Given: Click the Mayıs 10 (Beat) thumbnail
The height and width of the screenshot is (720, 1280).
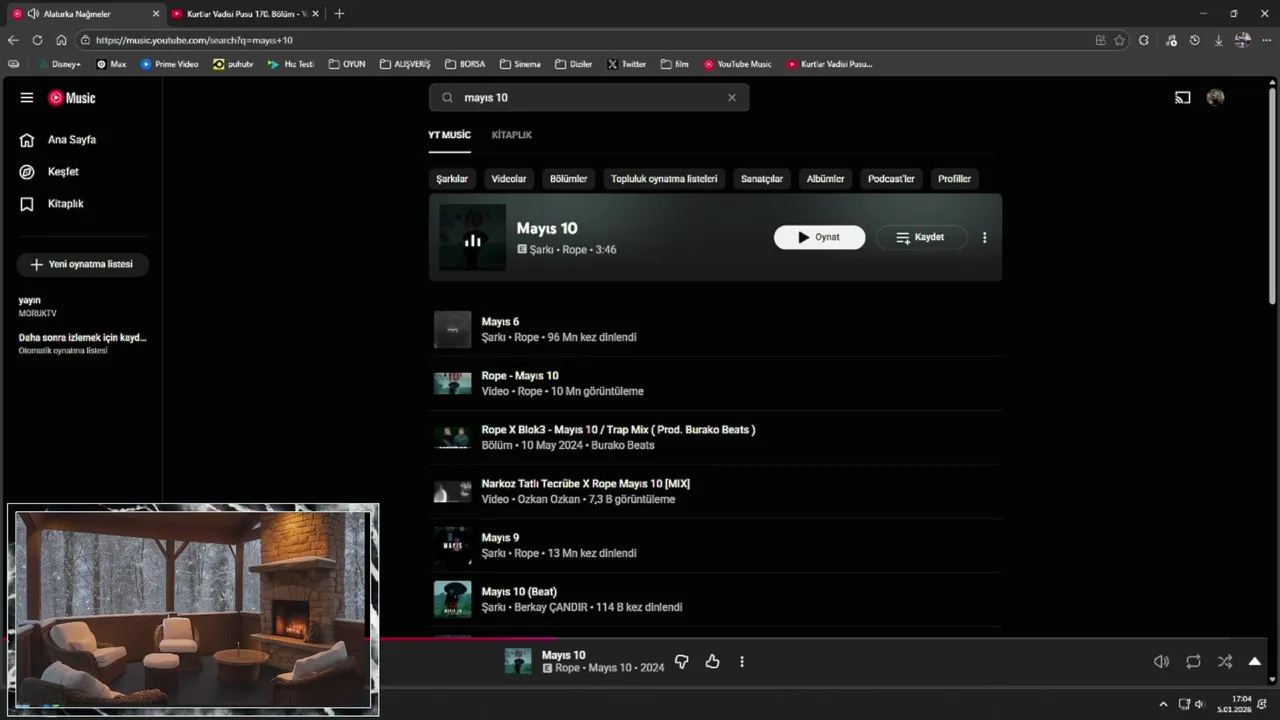Looking at the screenshot, I should pos(452,599).
